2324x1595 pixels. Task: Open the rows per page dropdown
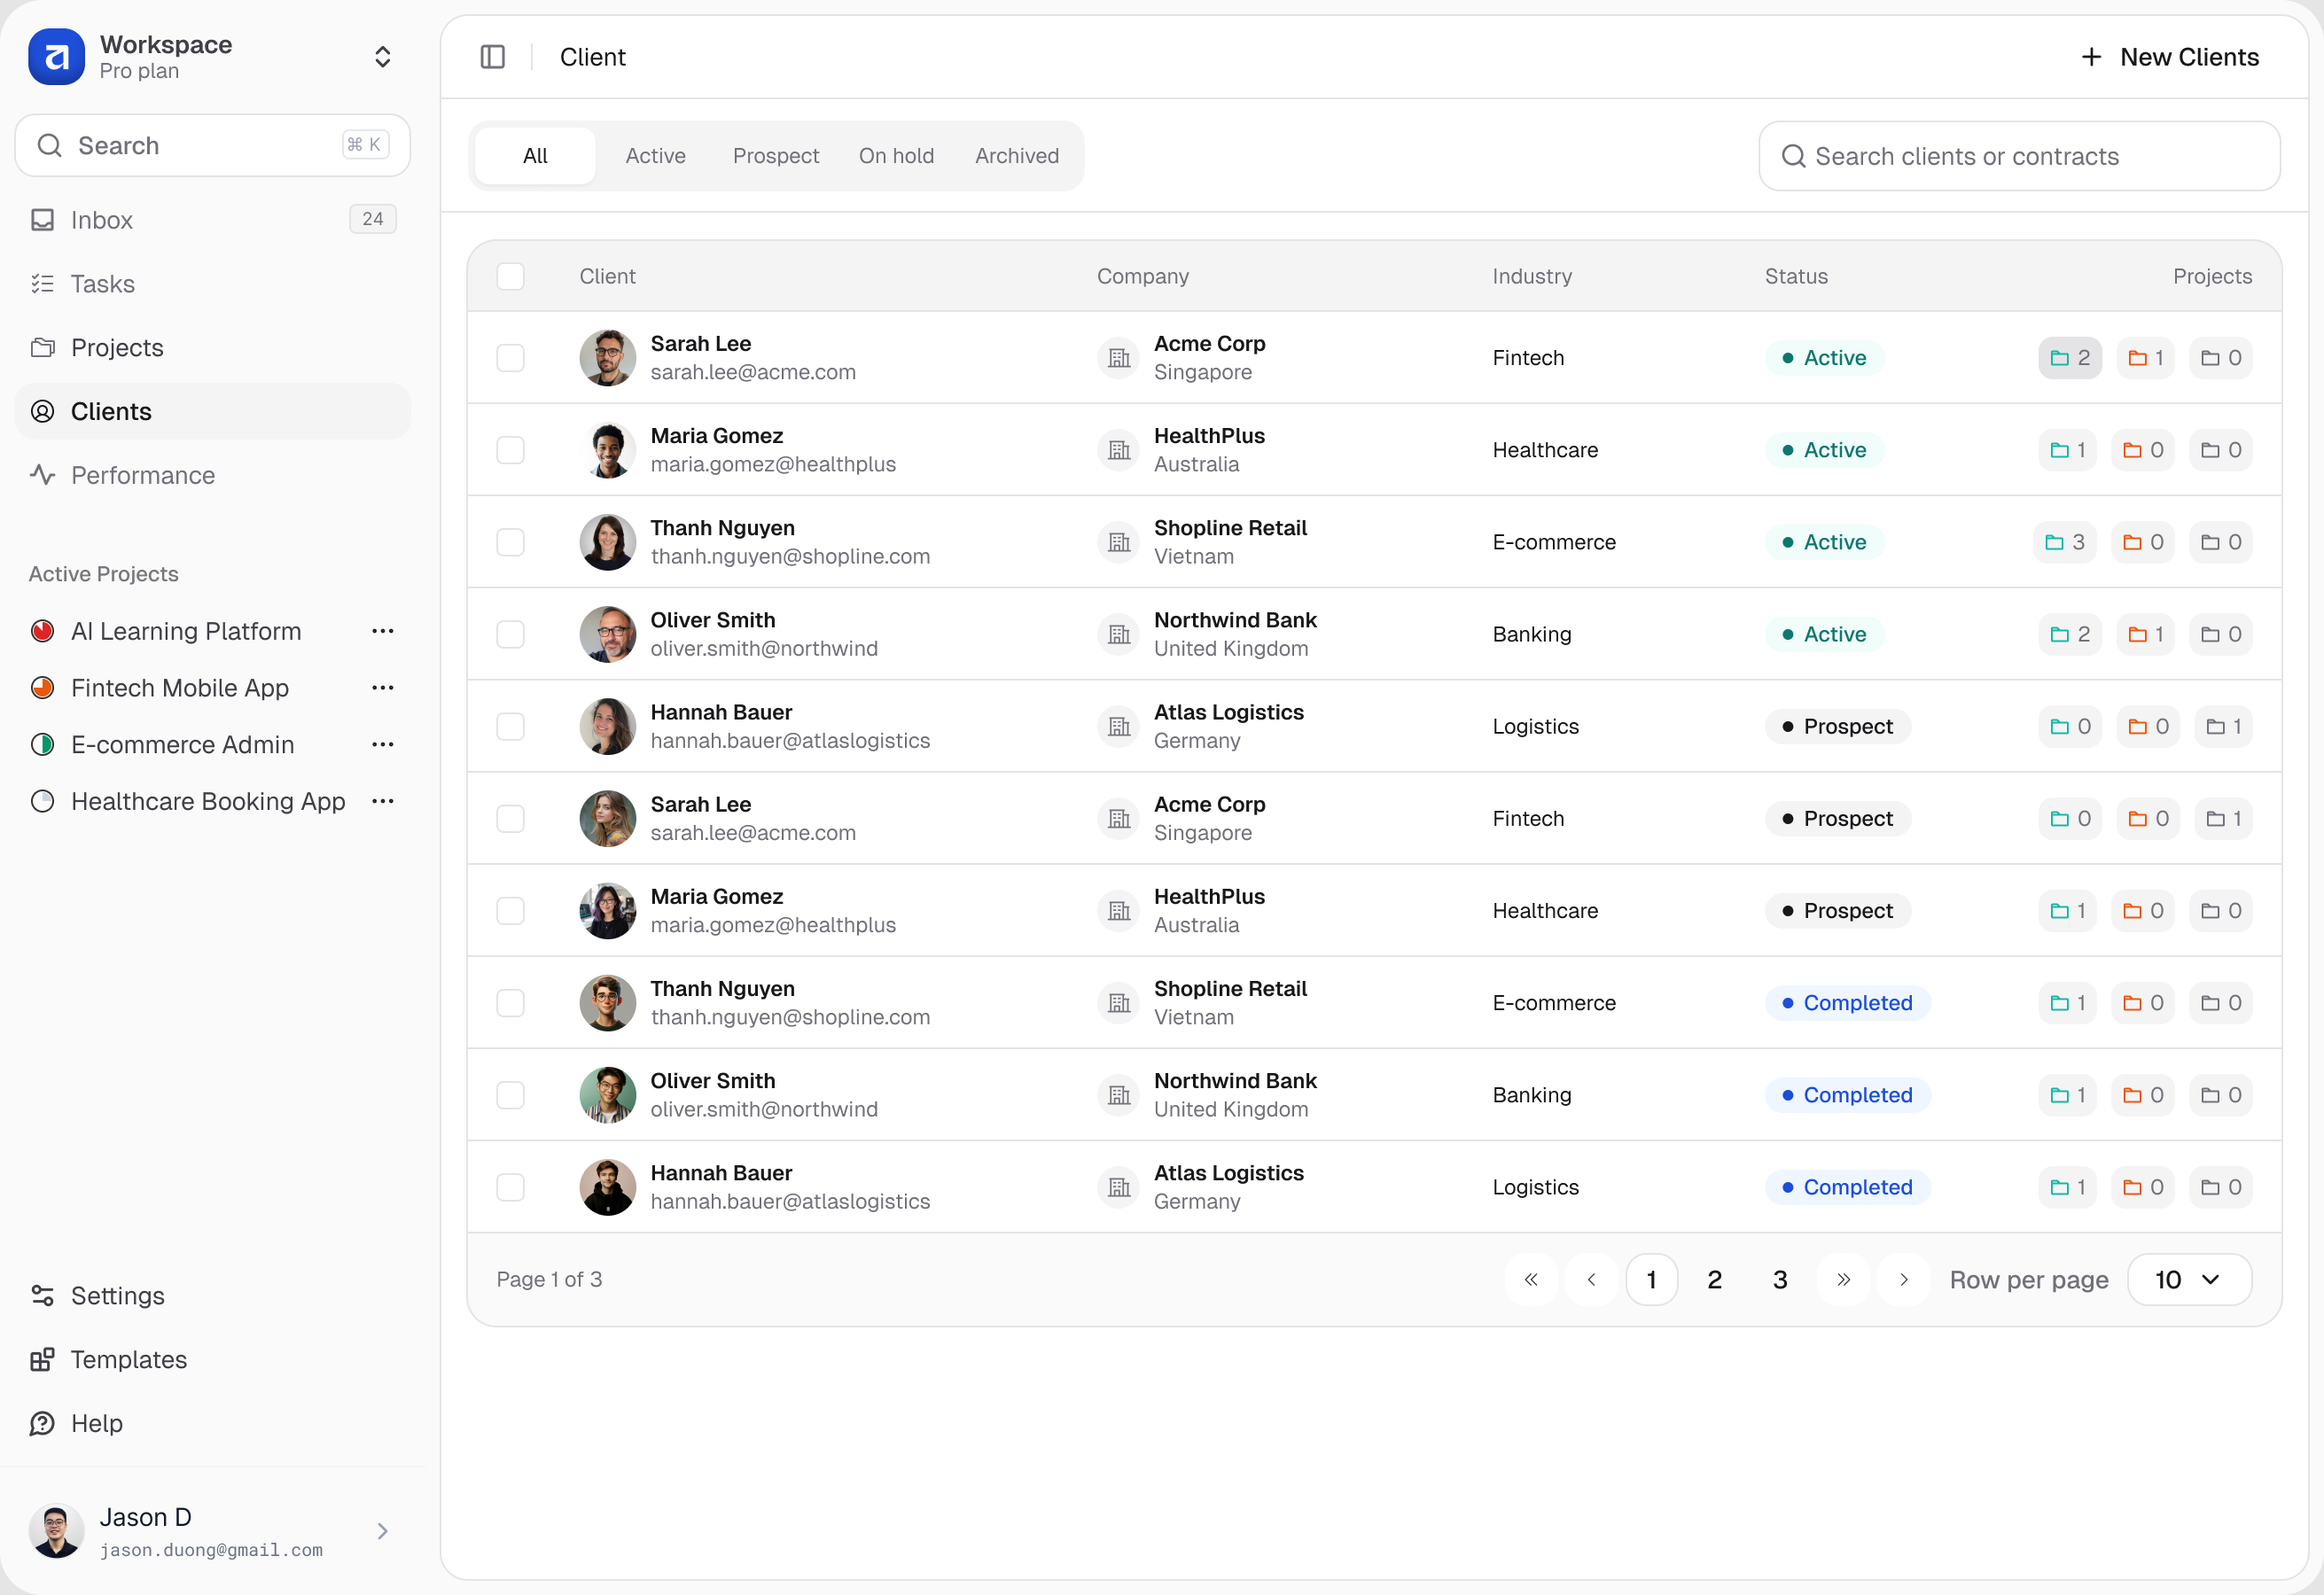pos(2189,1279)
